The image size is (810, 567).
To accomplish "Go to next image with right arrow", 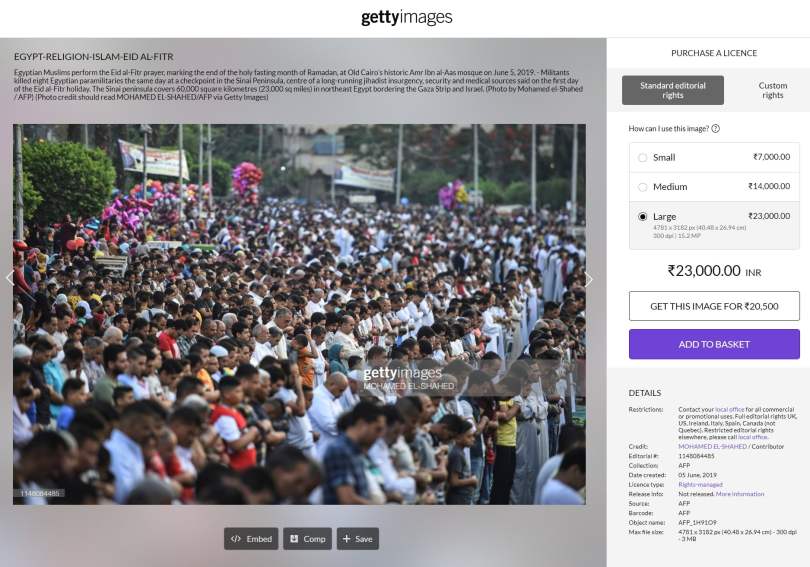I will coord(589,279).
